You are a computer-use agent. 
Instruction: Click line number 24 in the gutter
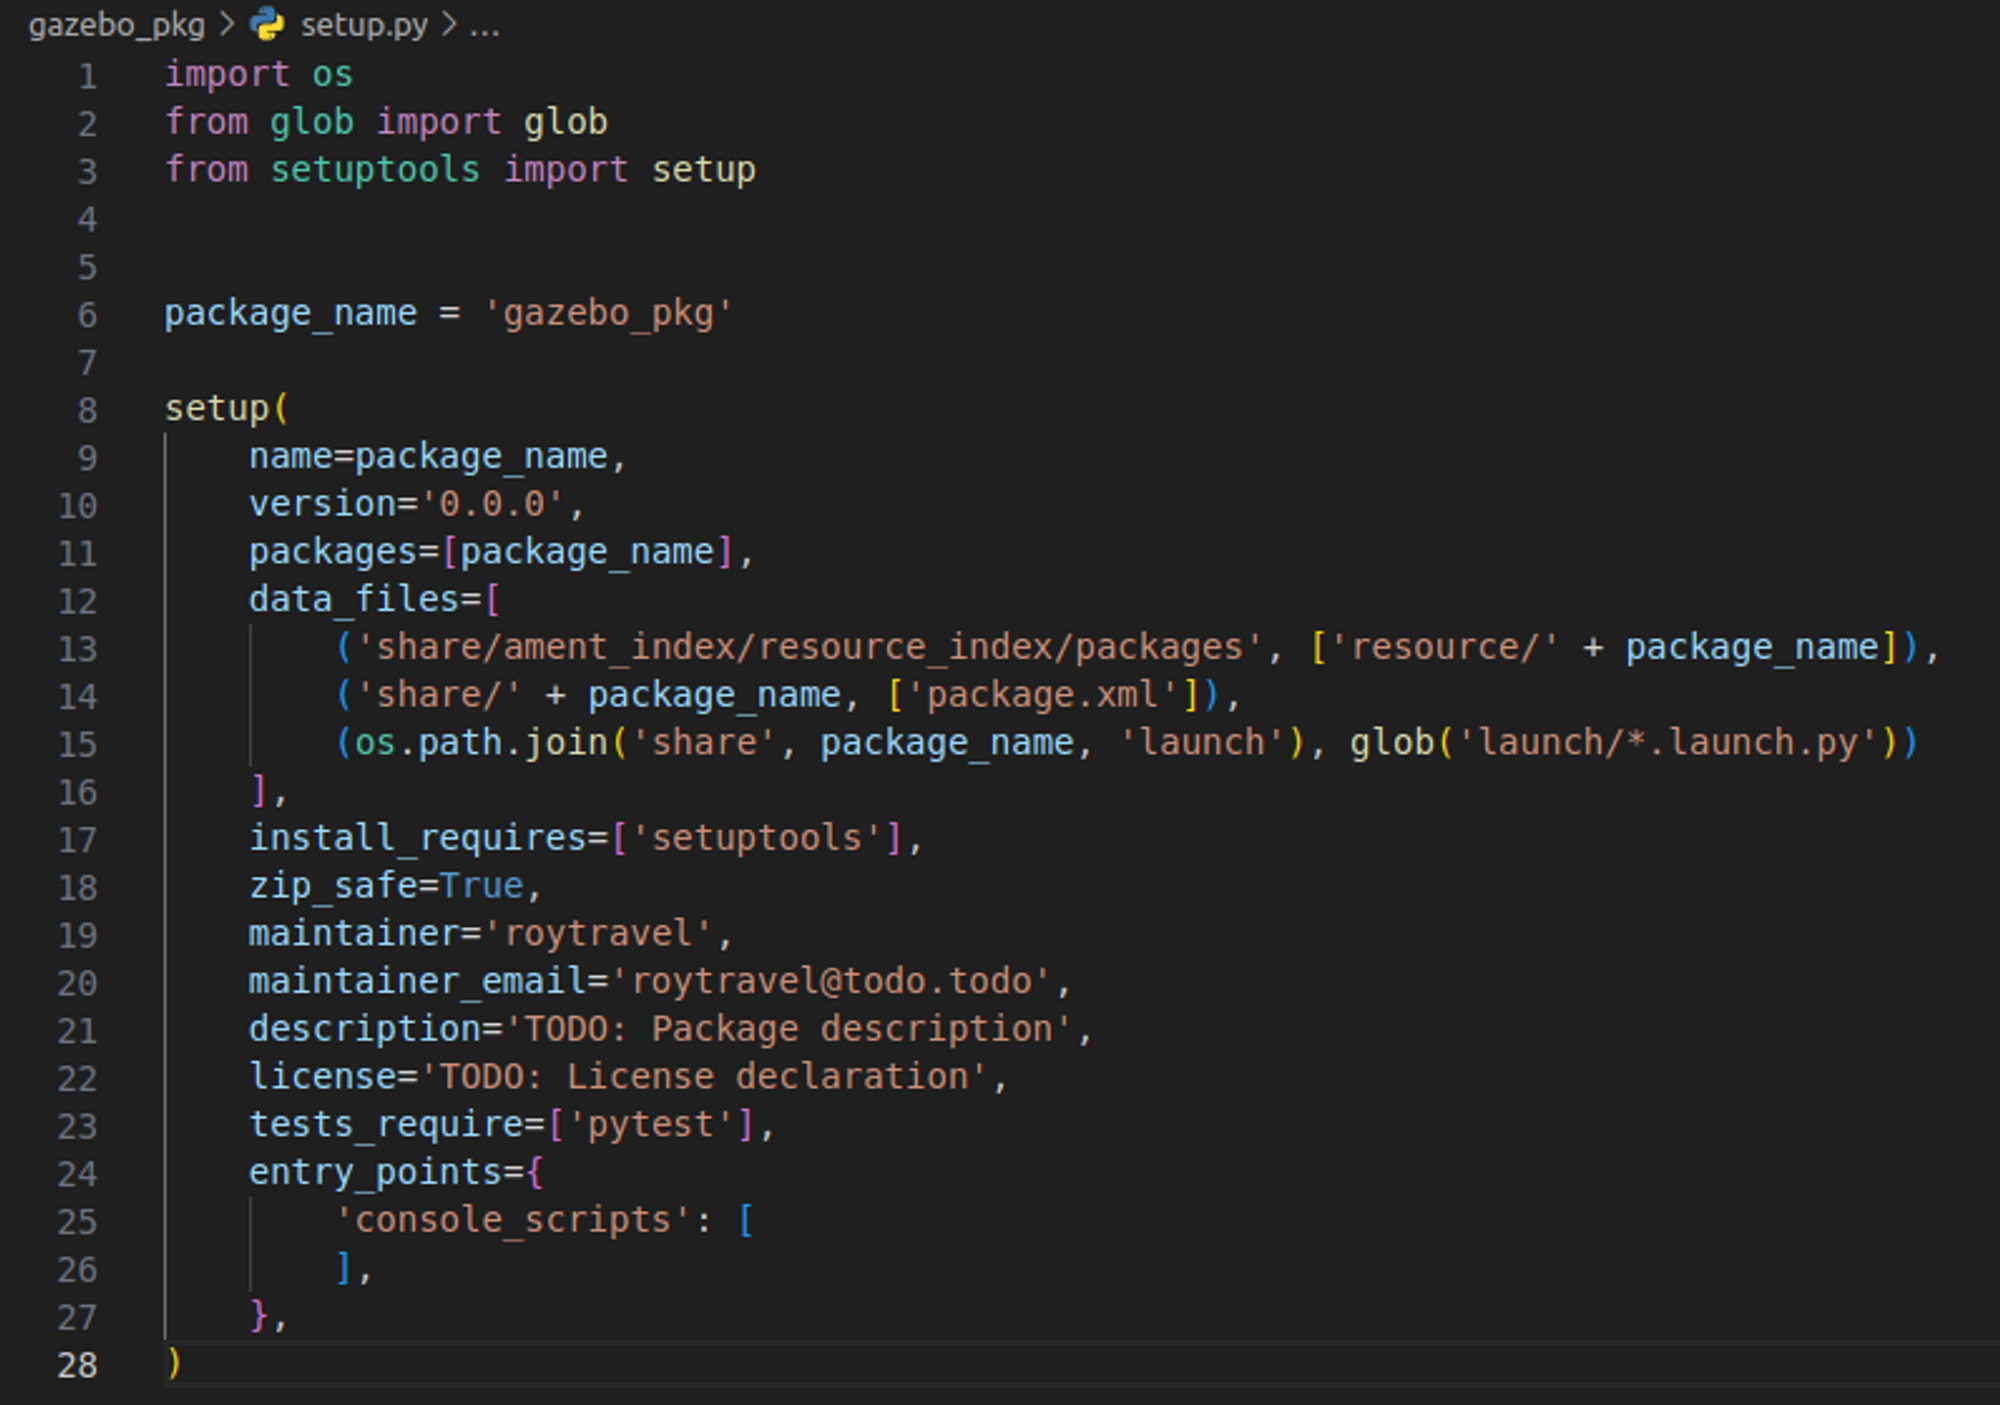[x=78, y=1174]
